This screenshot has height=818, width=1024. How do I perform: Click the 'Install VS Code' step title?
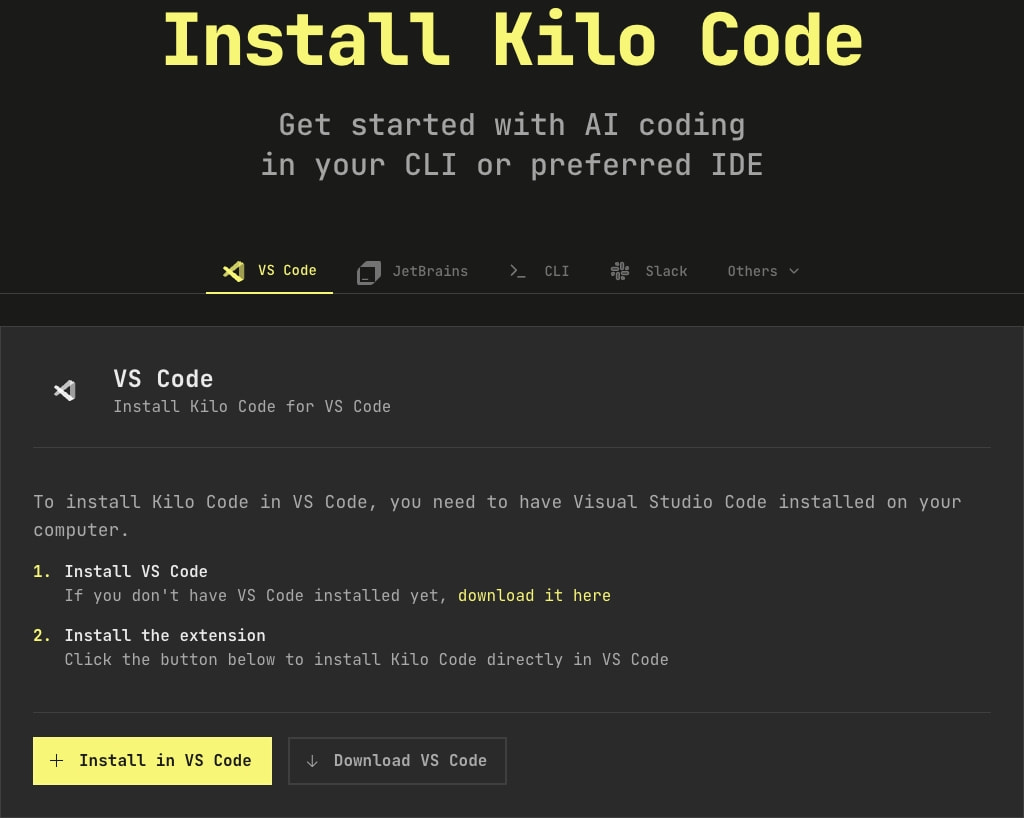coord(136,571)
